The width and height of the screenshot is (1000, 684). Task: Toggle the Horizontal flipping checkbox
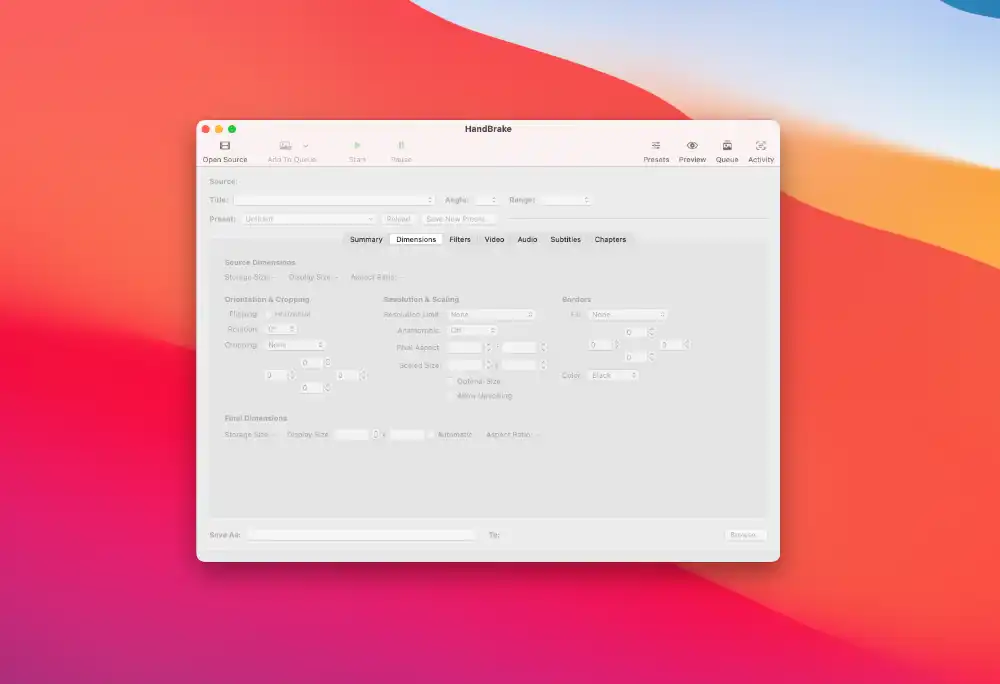pos(269,314)
